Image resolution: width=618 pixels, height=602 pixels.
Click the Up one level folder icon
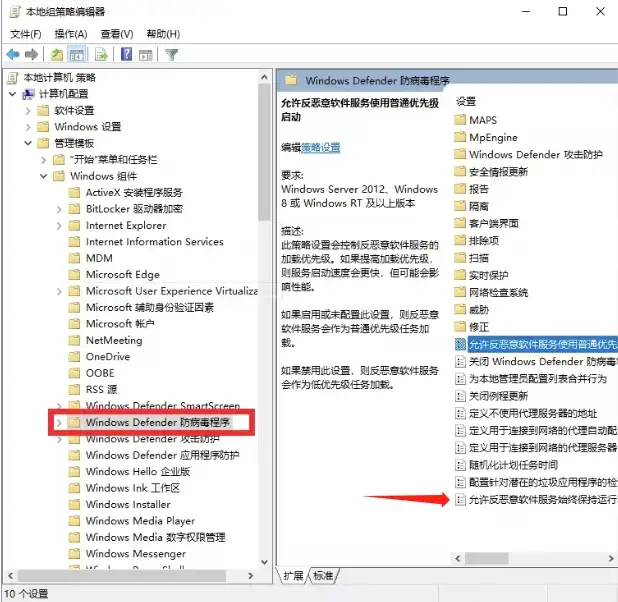(57, 54)
